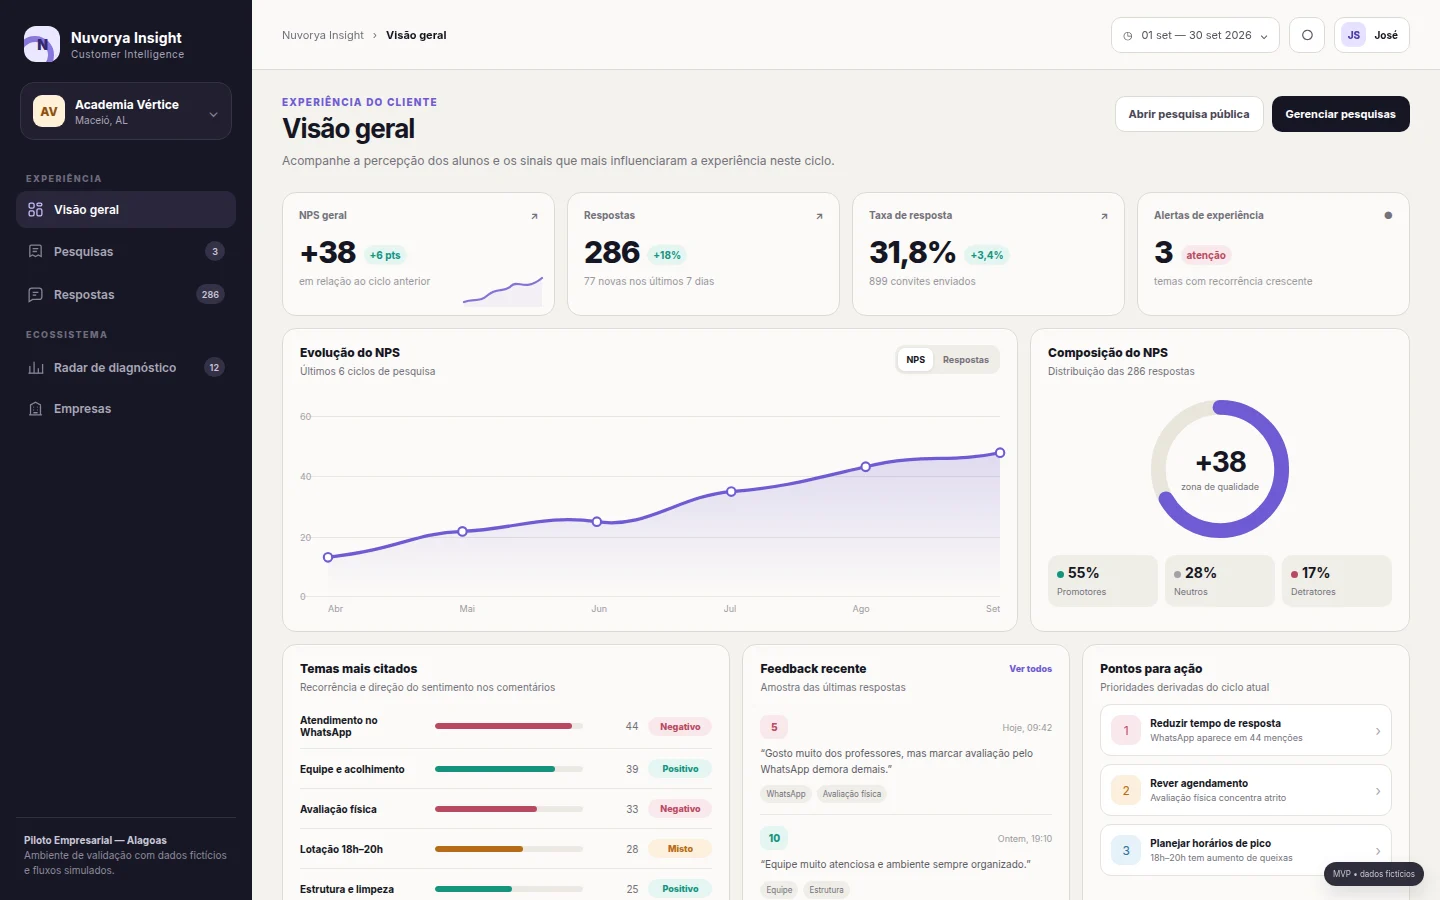Open NPS geral card arrow icon
Viewport: 1440px width, 900px height.
(x=534, y=216)
